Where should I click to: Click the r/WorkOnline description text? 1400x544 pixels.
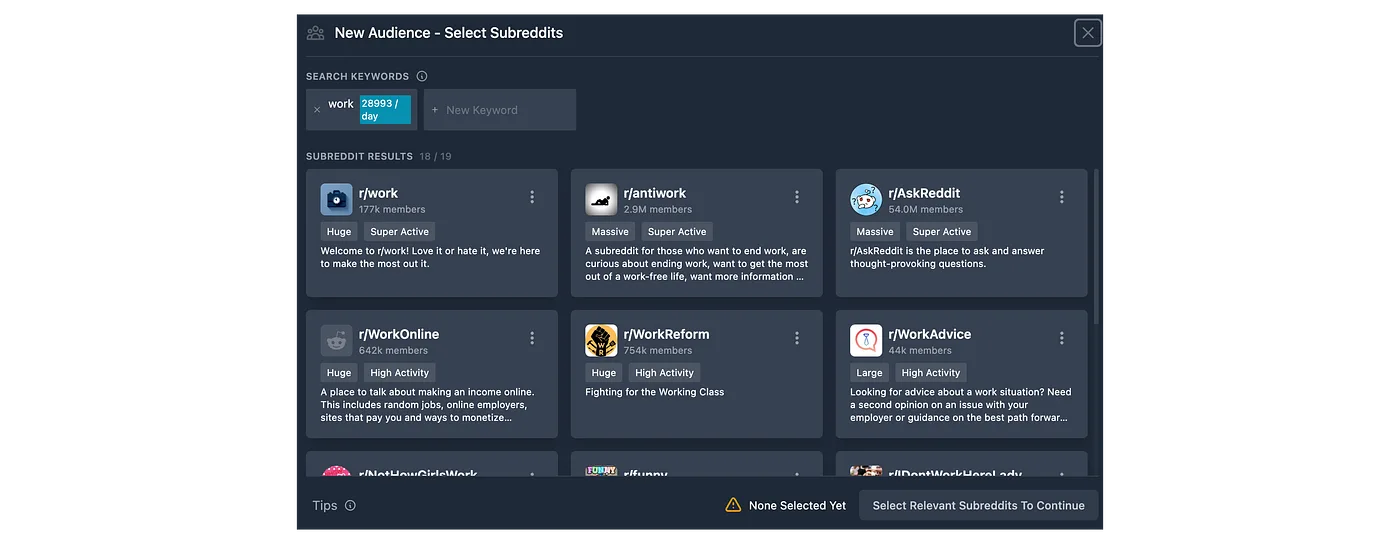click(428, 405)
